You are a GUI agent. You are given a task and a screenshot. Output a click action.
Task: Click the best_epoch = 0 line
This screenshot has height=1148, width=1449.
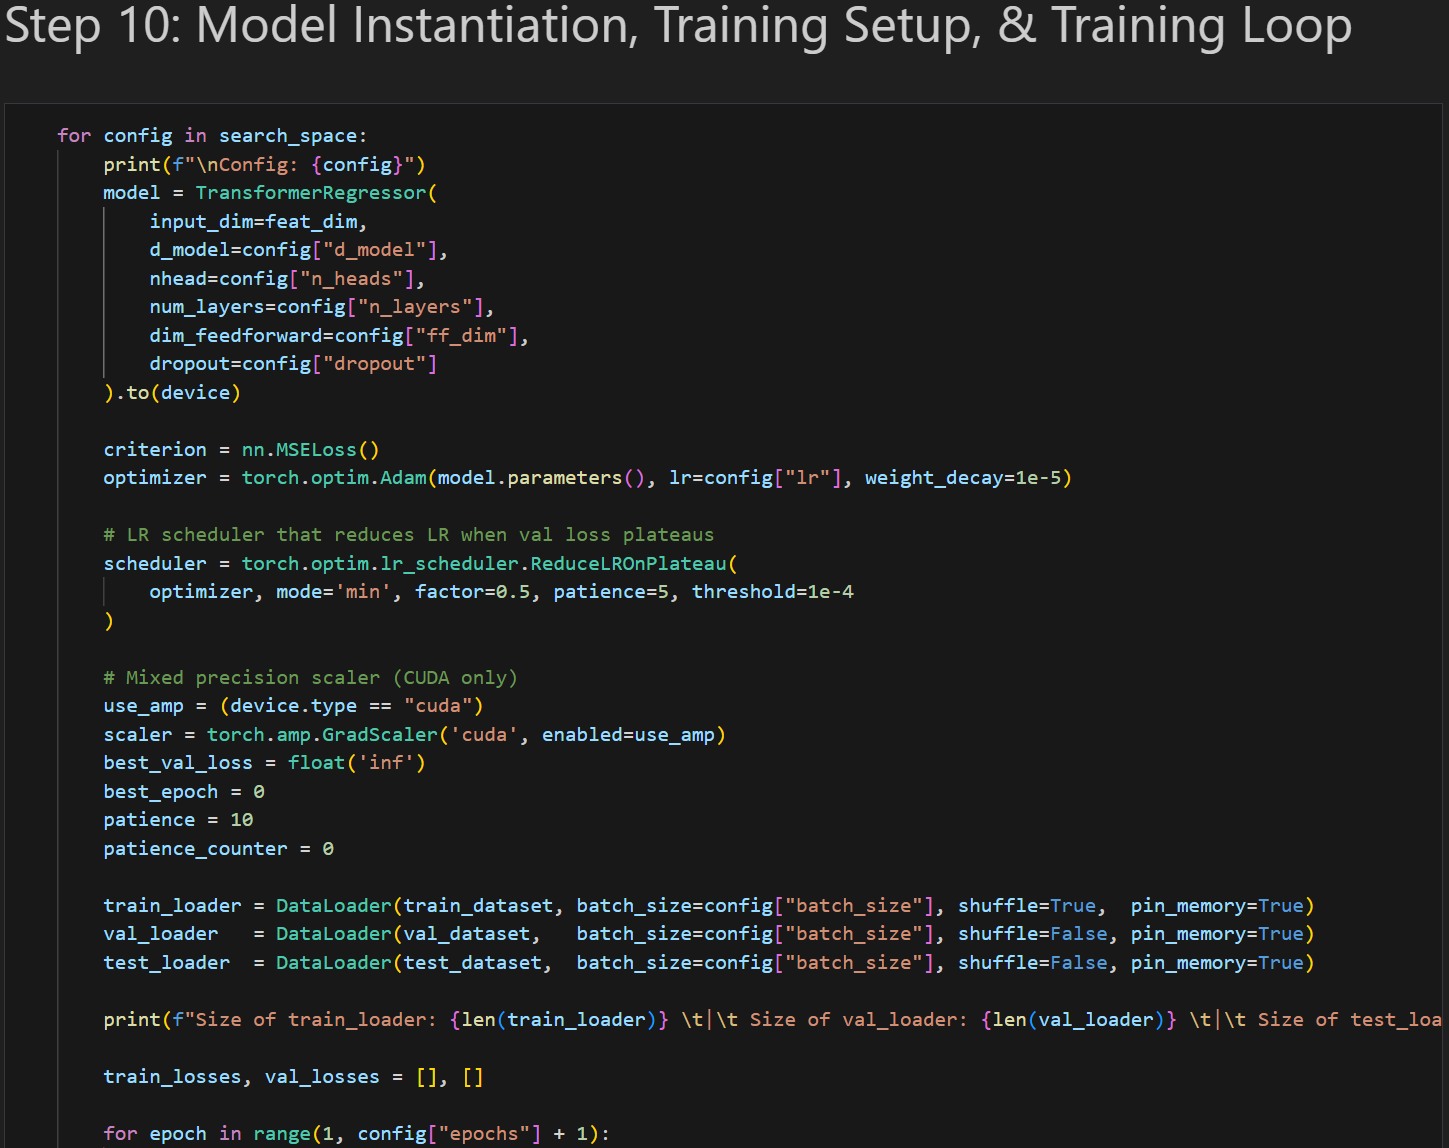pyautogui.click(x=184, y=792)
